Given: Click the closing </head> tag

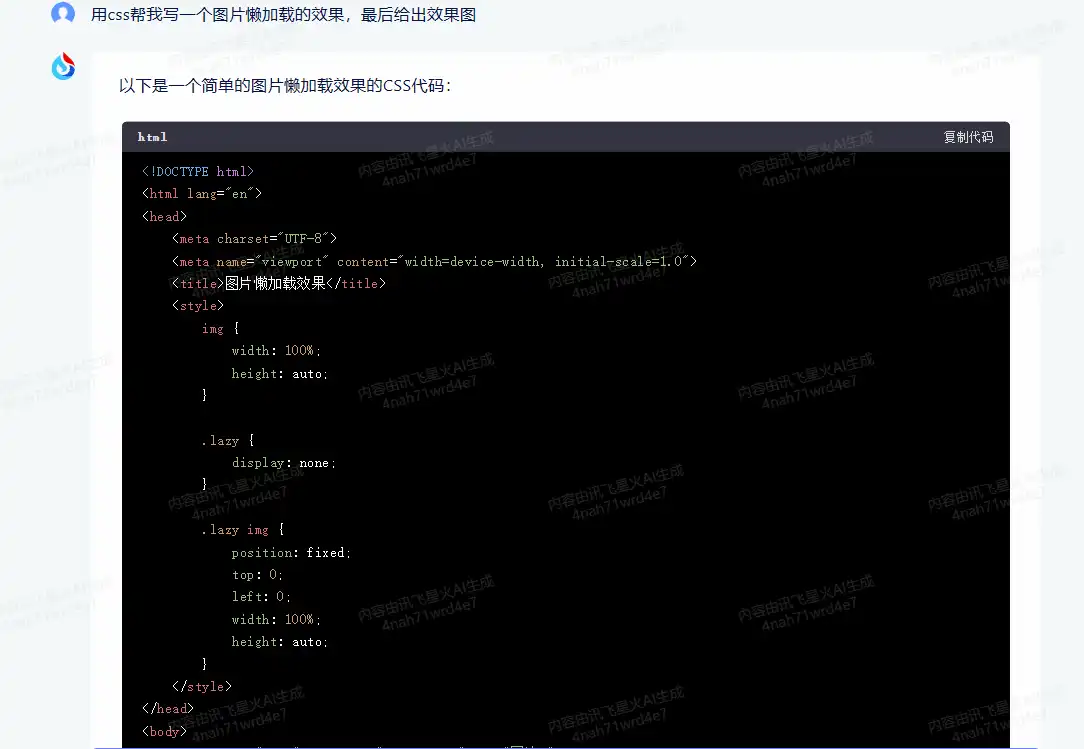Looking at the screenshot, I should tap(168, 709).
